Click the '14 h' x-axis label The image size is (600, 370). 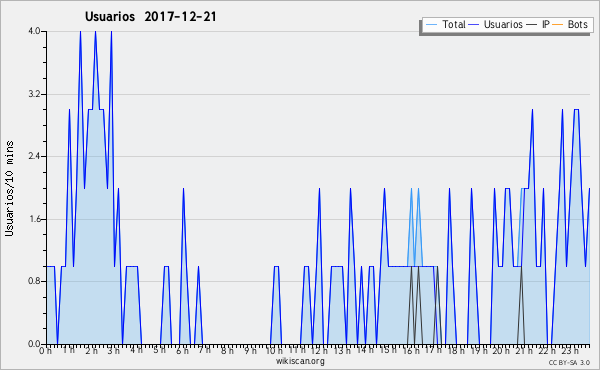click(365, 350)
